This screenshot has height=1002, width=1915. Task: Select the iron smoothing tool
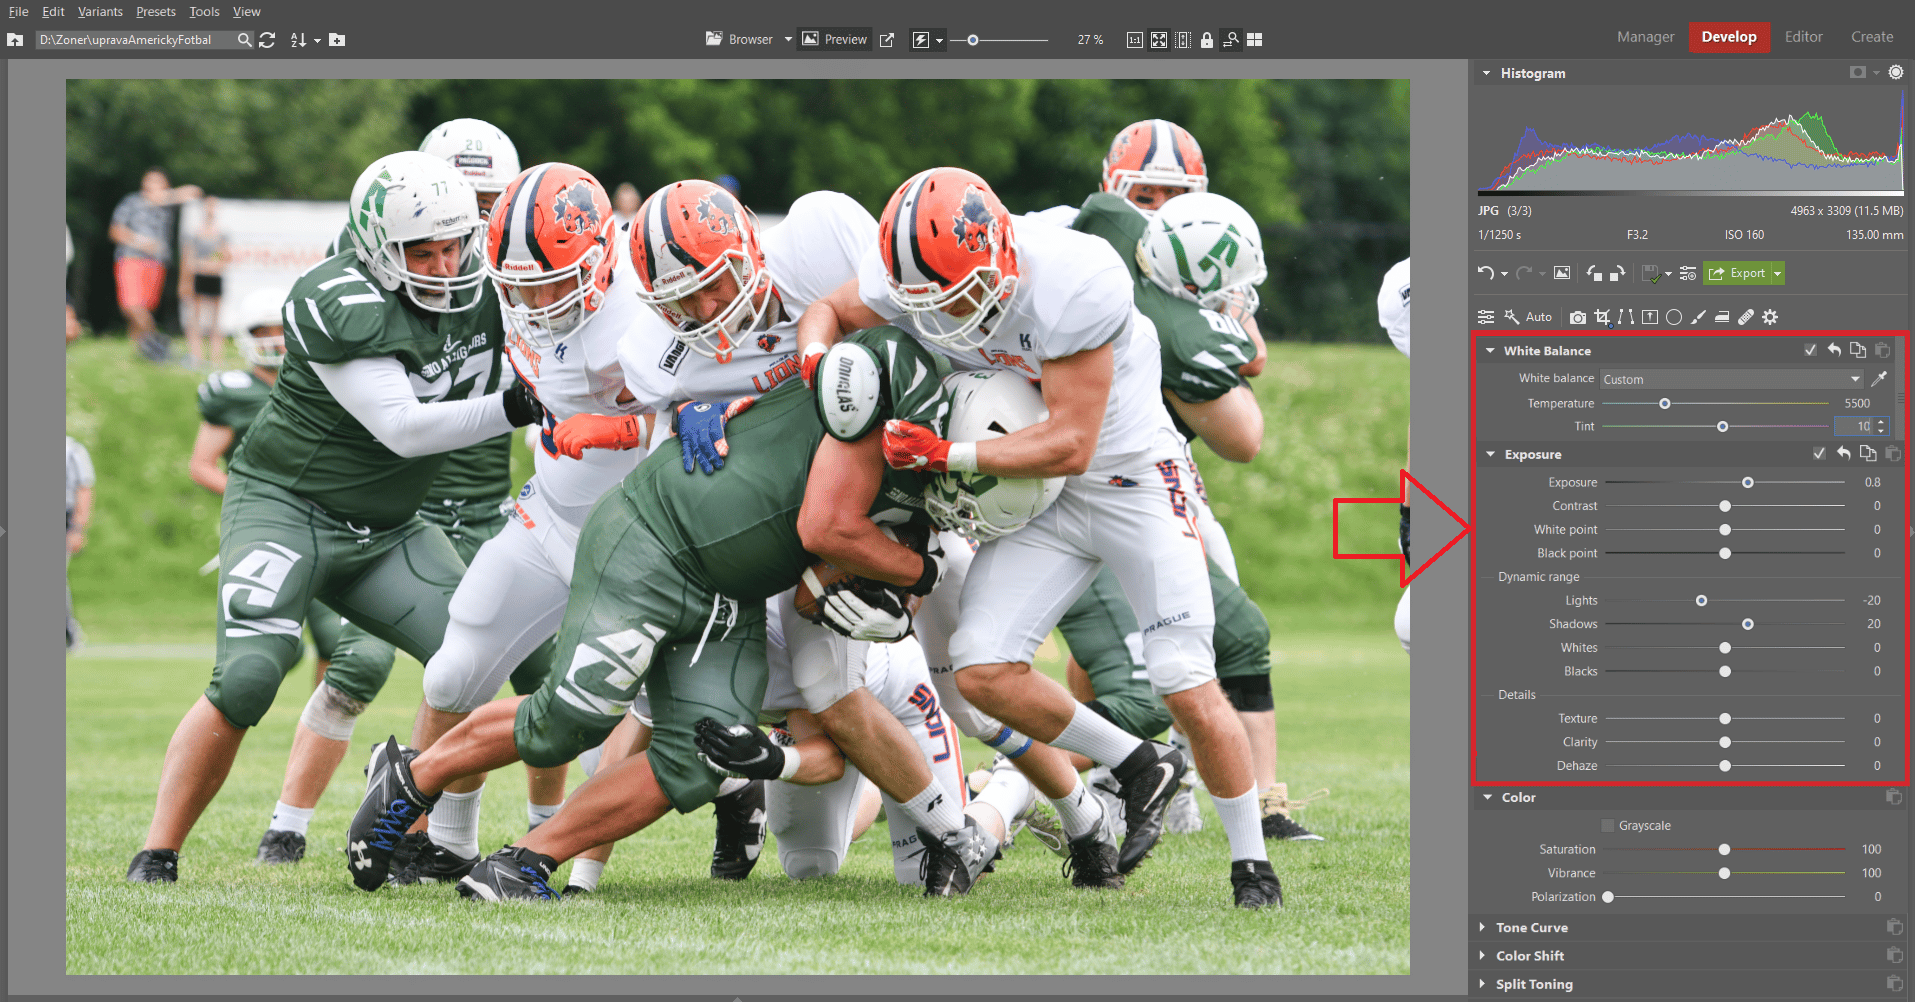point(1722,317)
